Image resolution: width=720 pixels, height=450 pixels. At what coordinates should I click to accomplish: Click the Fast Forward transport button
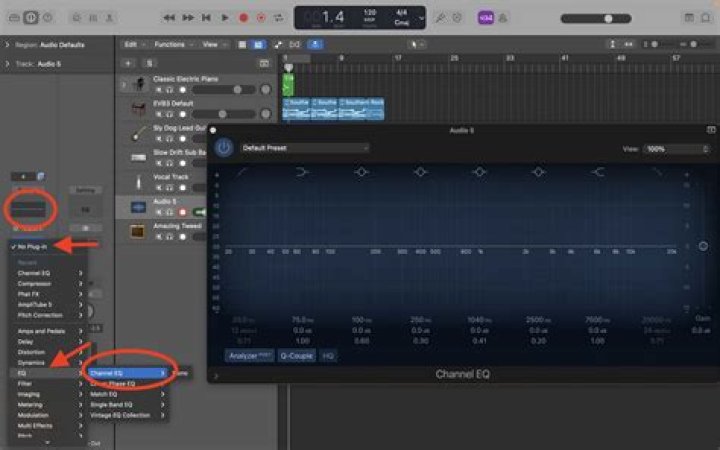tap(188, 18)
